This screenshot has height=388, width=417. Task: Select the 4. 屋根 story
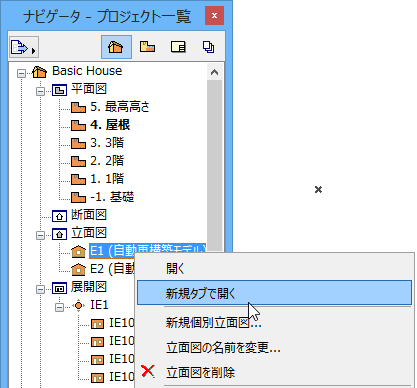pyautogui.click(x=110, y=125)
